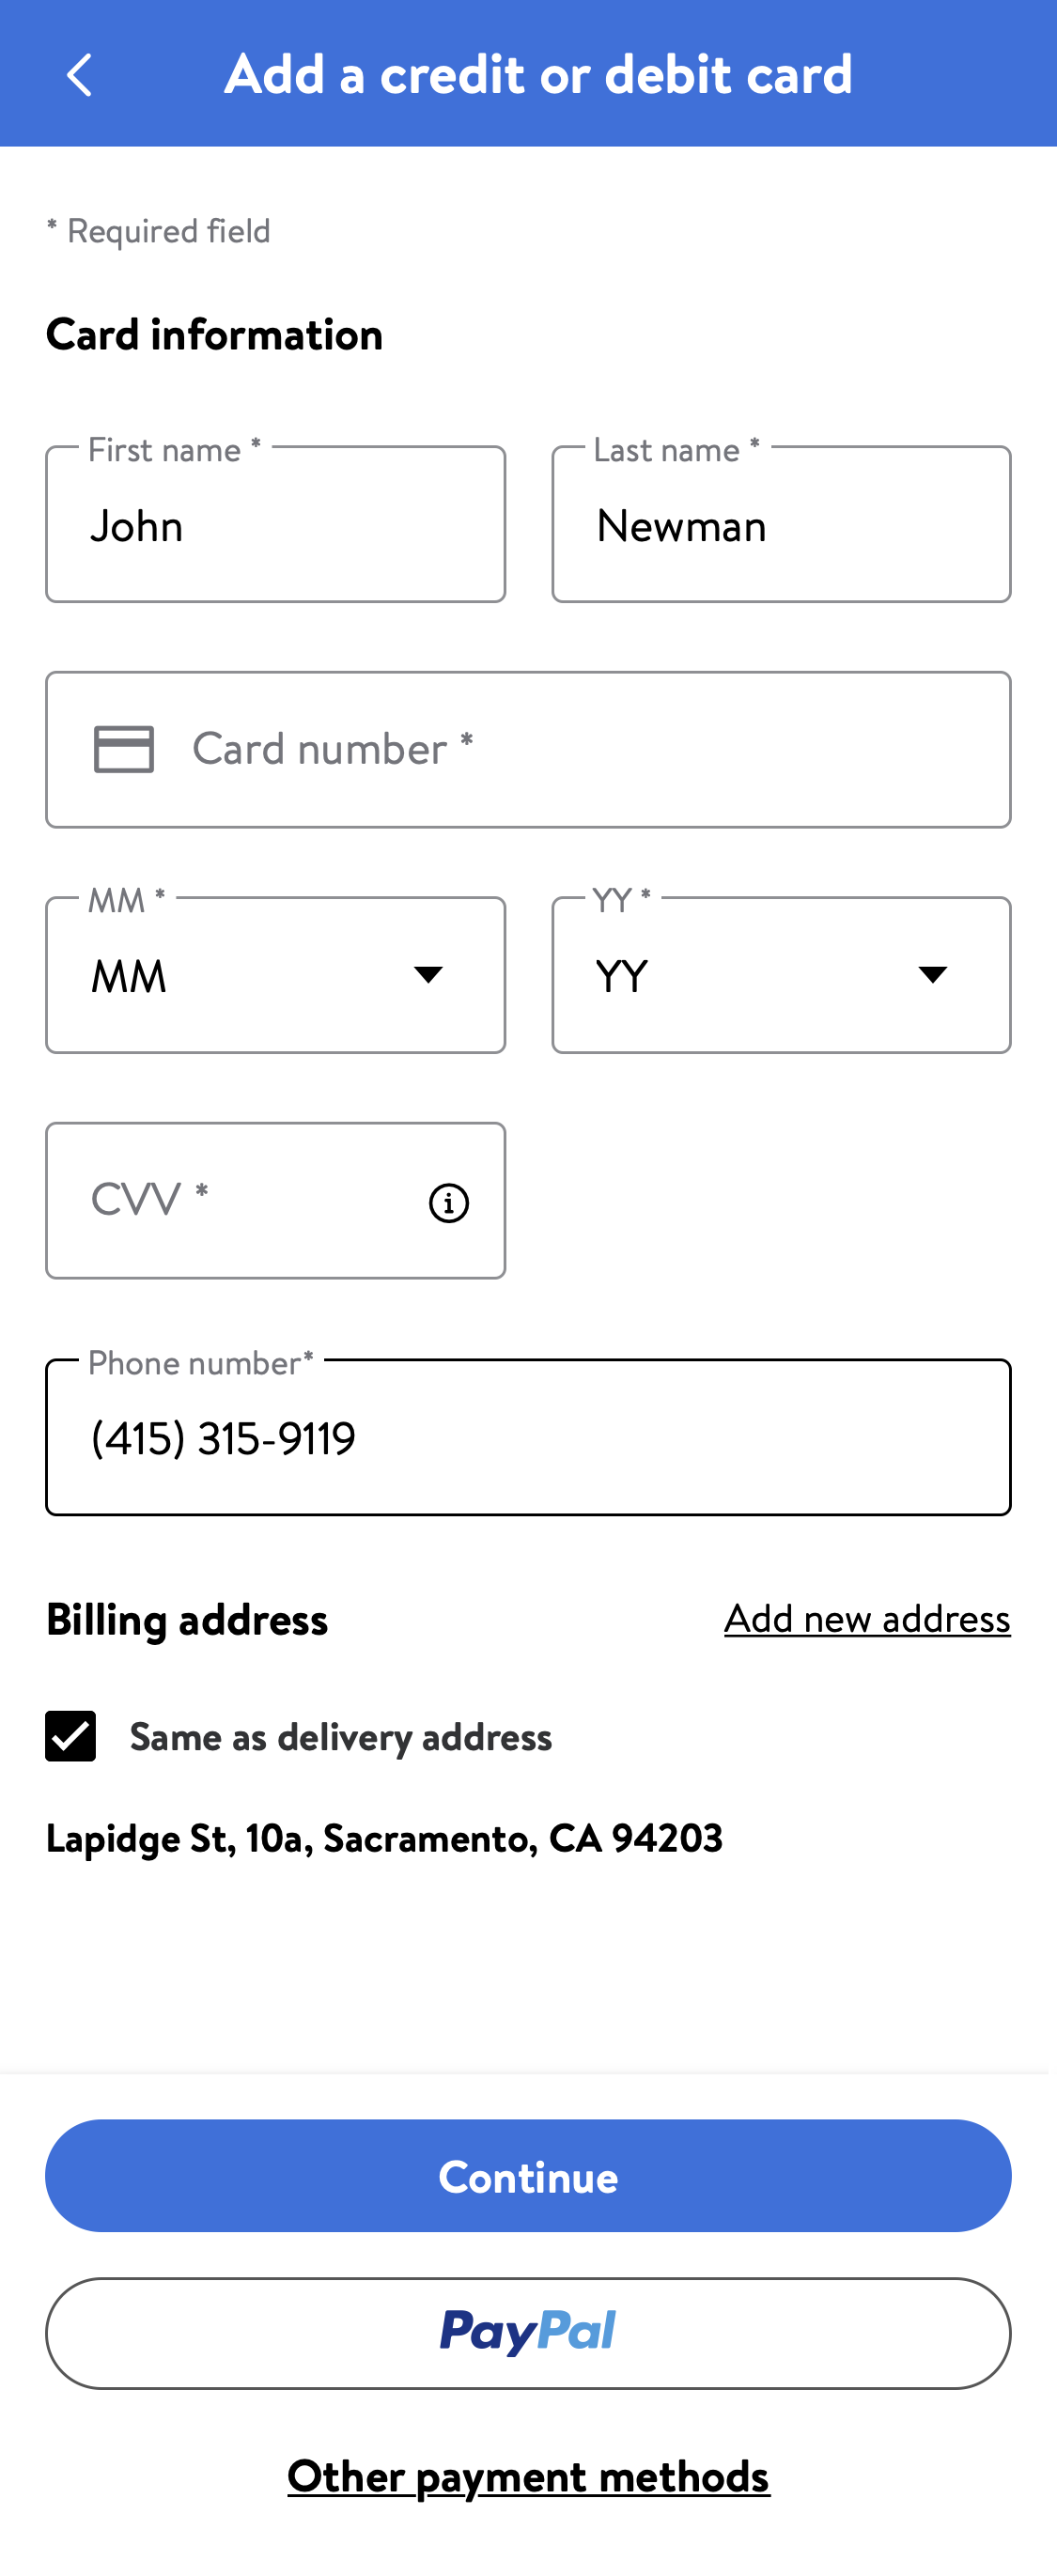Select the Card information section header
The width and height of the screenshot is (1057, 2576).
[x=213, y=334]
